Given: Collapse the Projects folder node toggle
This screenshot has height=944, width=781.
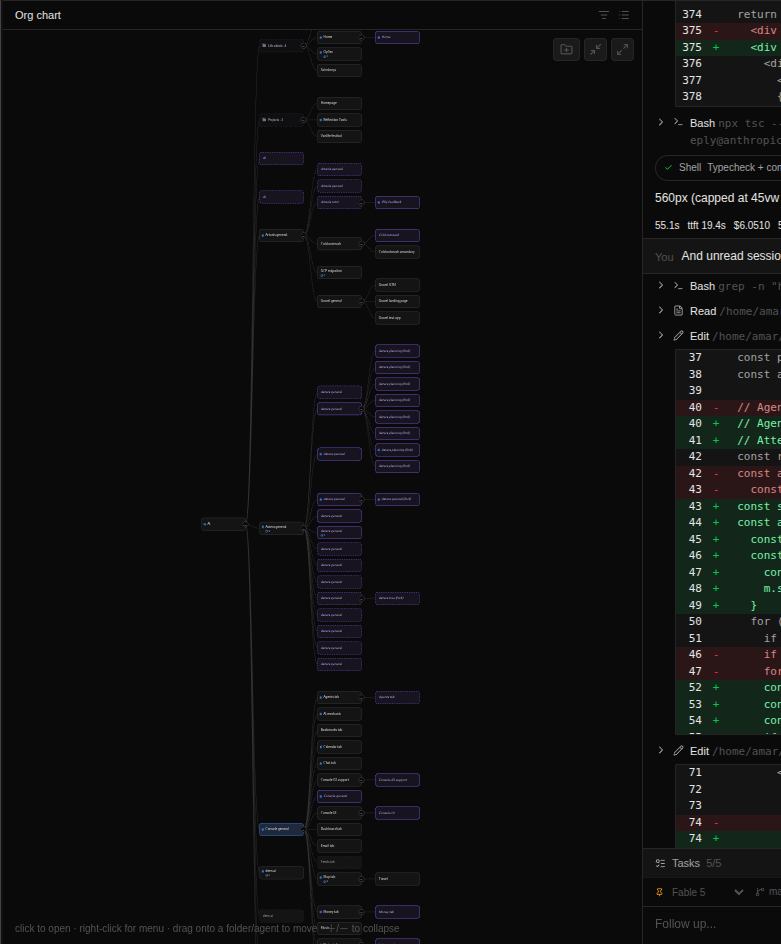Looking at the screenshot, I should [x=303, y=120].
